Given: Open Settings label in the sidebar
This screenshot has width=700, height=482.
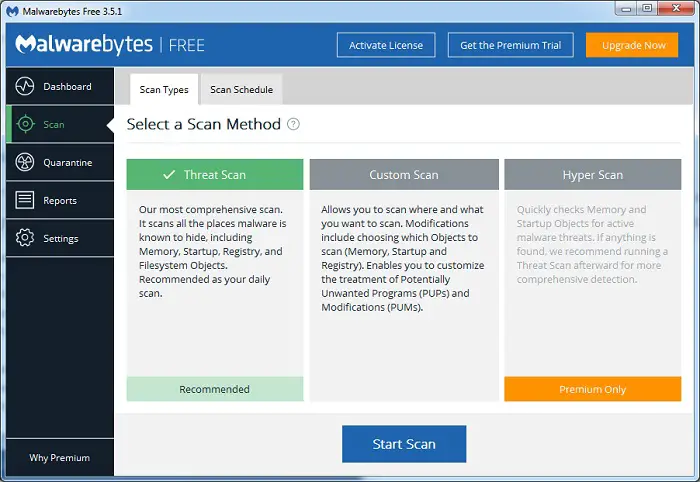Looking at the screenshot, I should 61,239.
